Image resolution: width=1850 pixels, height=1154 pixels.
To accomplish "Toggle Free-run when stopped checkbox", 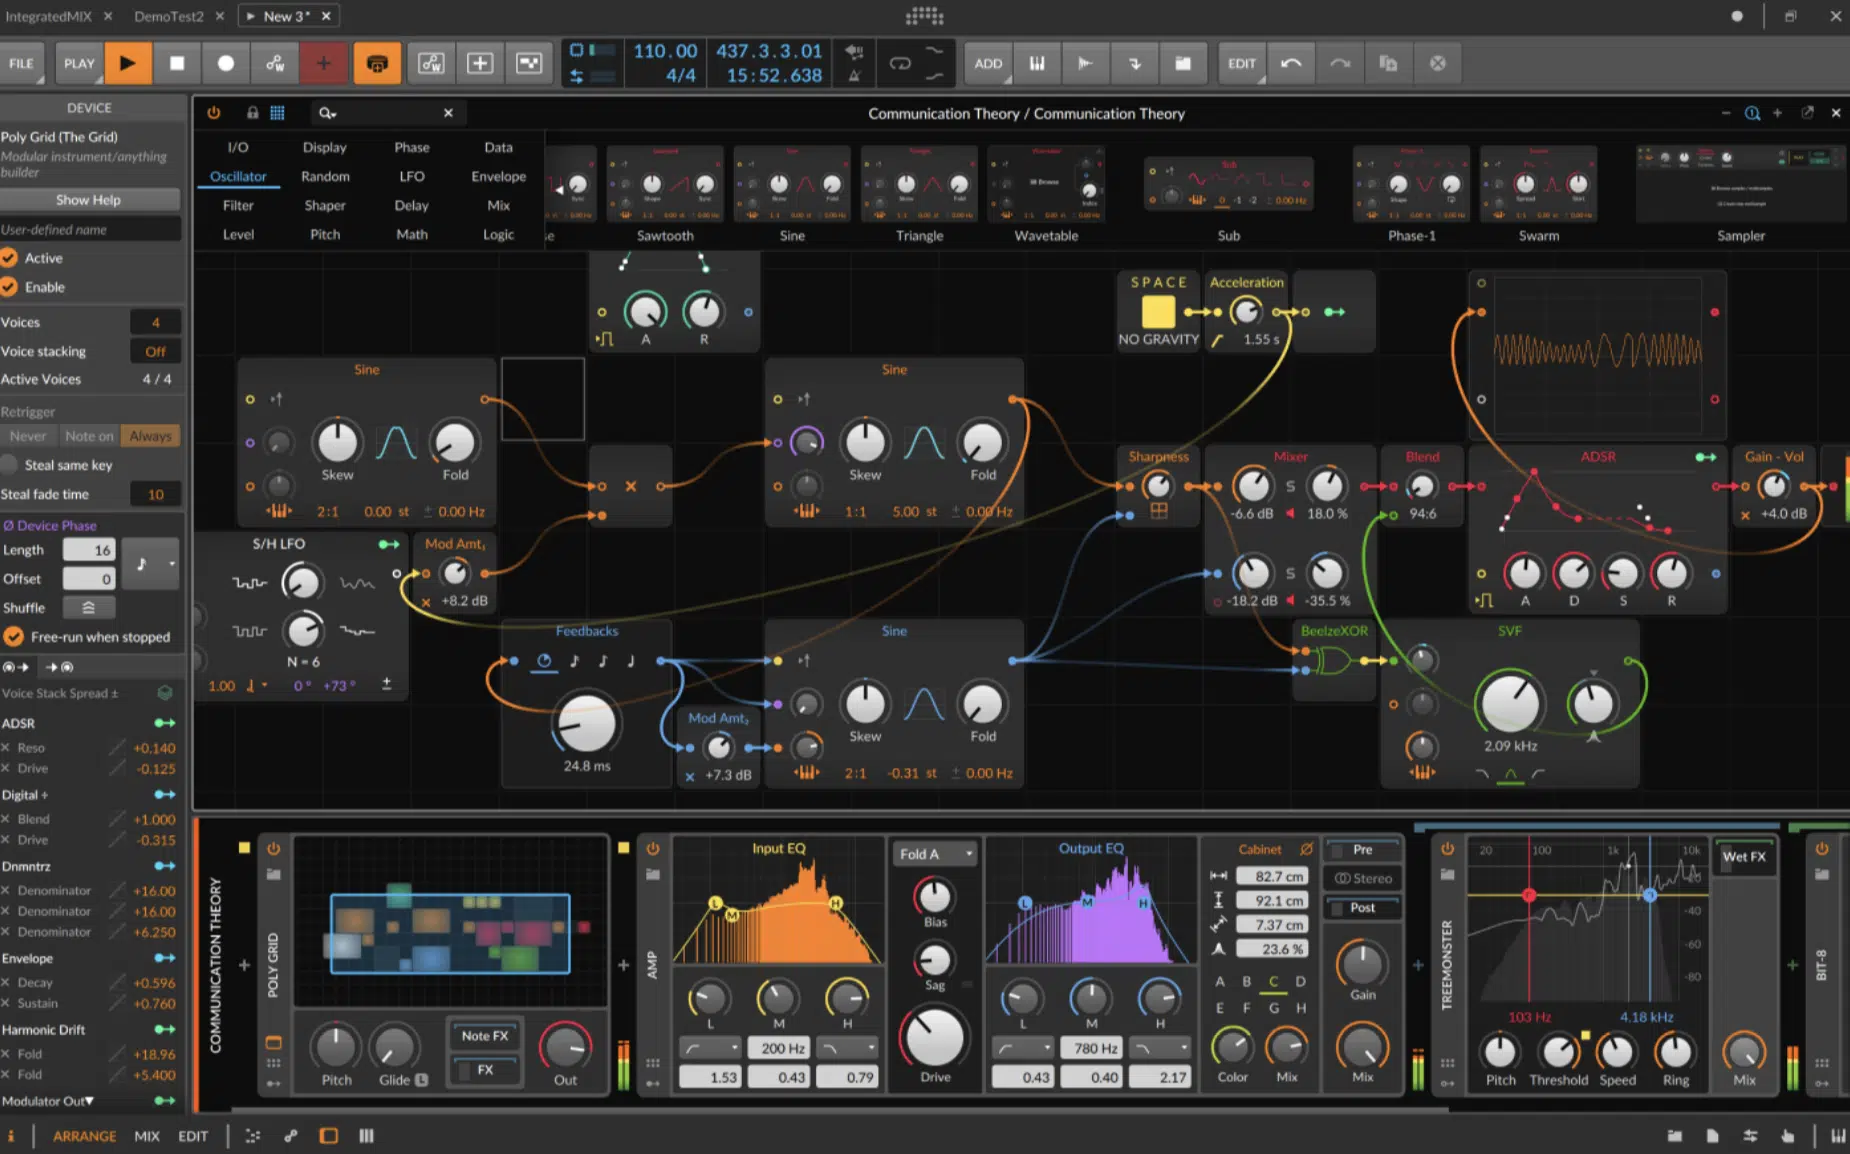I will pos(13,637).
